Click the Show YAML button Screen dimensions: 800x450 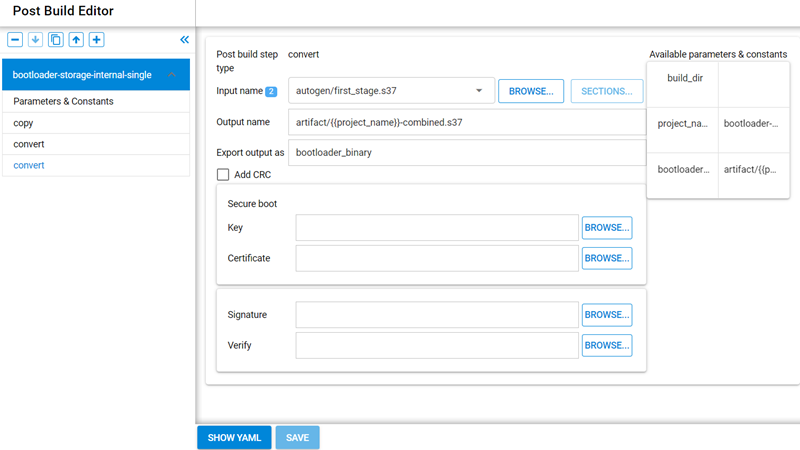tap(234, 438)
